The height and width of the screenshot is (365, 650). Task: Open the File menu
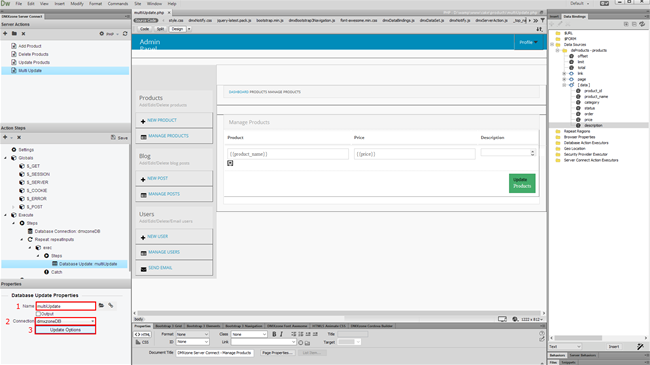pyautogui.click(x=19, y=3)
